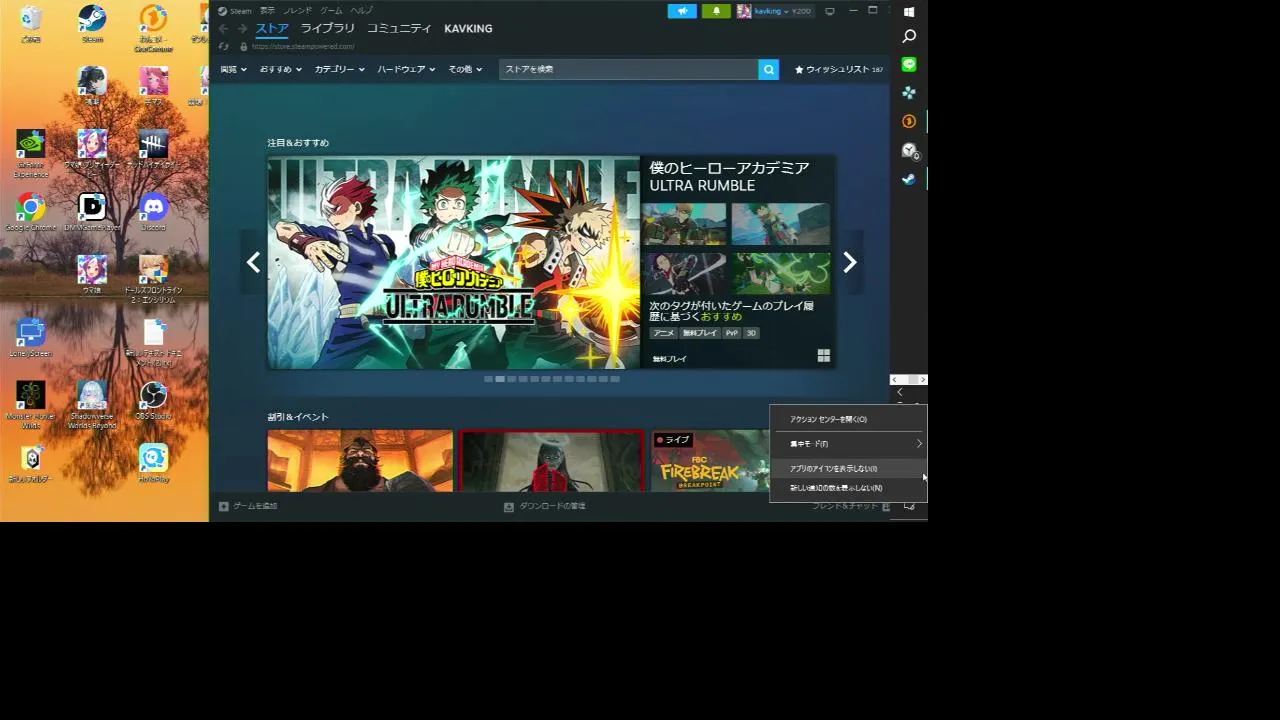Open the Recycle Bin desktop icon
The image size is (1280, 720).
tap(31, 24)
